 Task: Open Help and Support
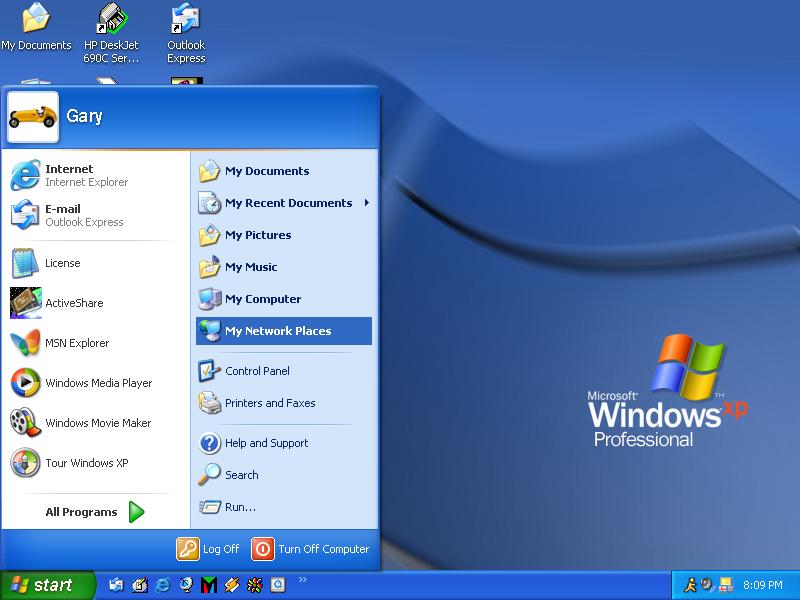pyautogui.click(x=284, y=443)
